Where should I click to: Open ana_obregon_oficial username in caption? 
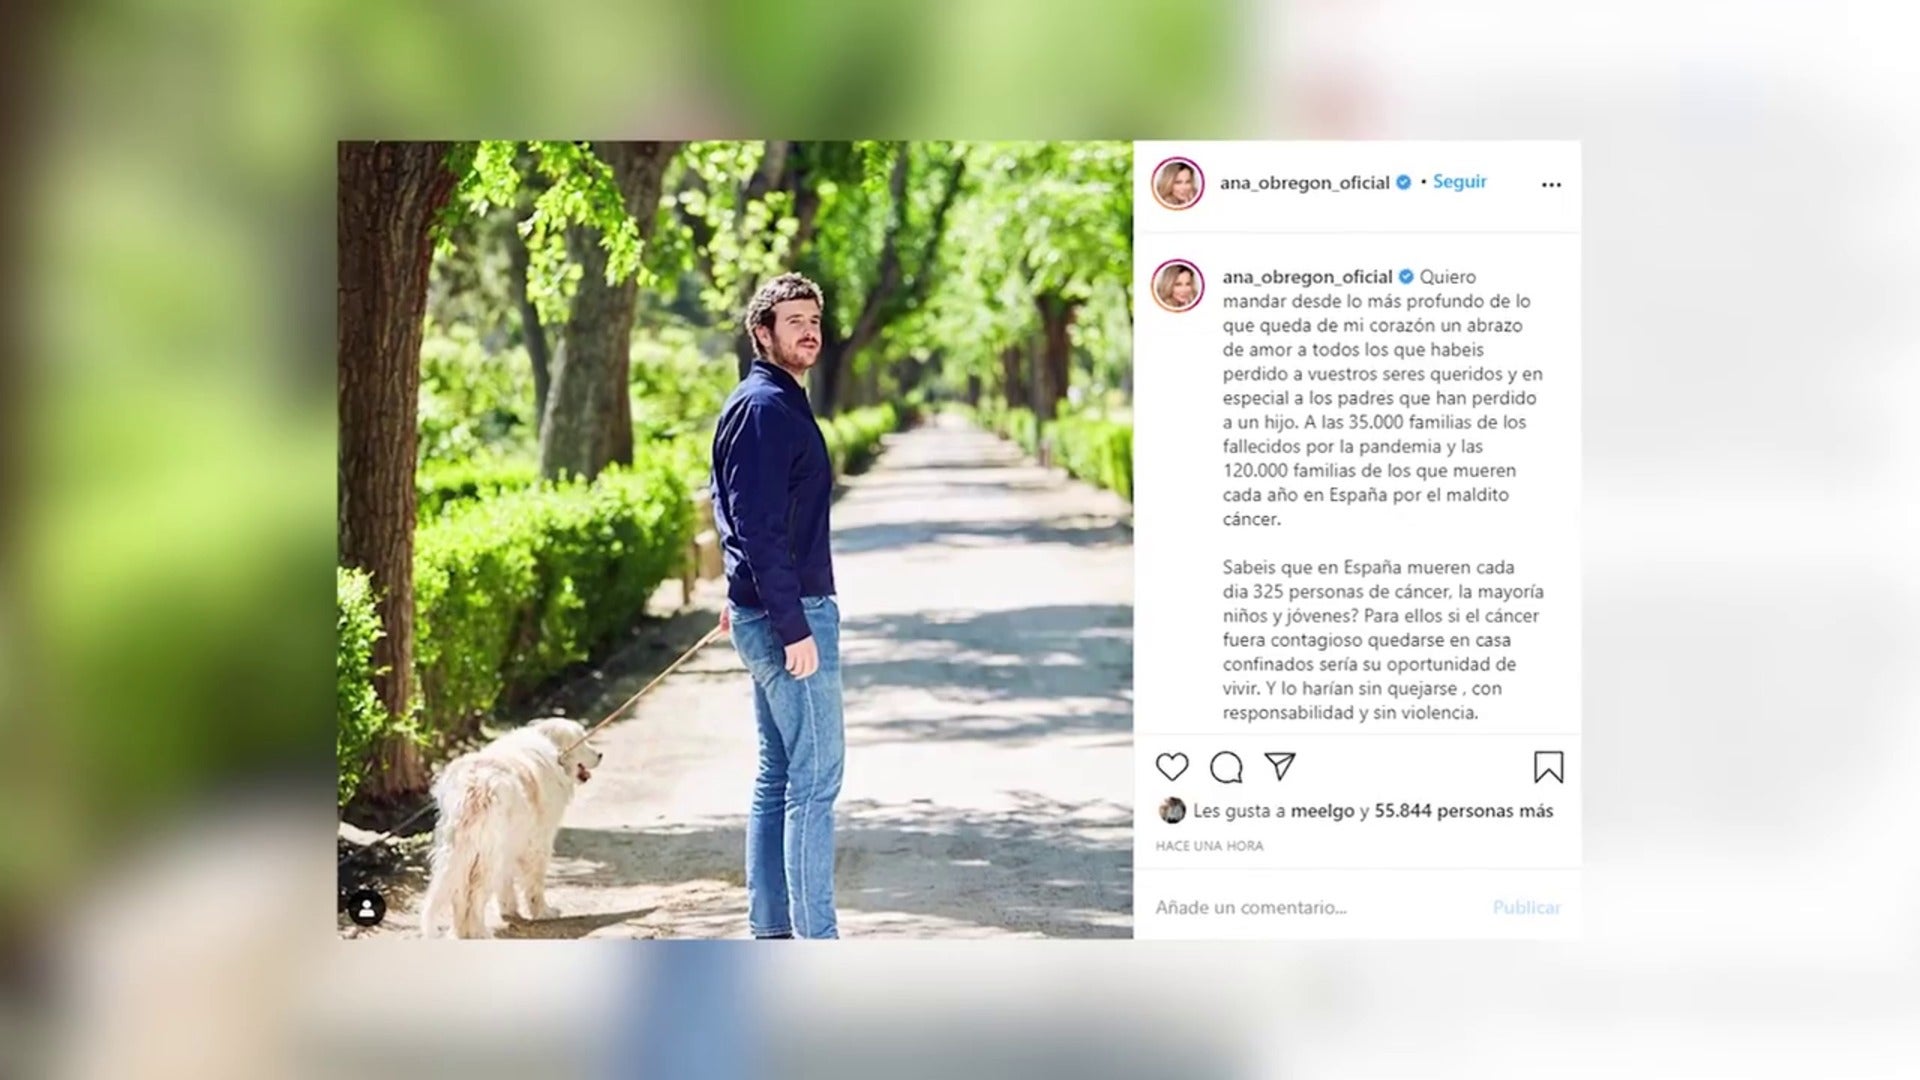1307,277
